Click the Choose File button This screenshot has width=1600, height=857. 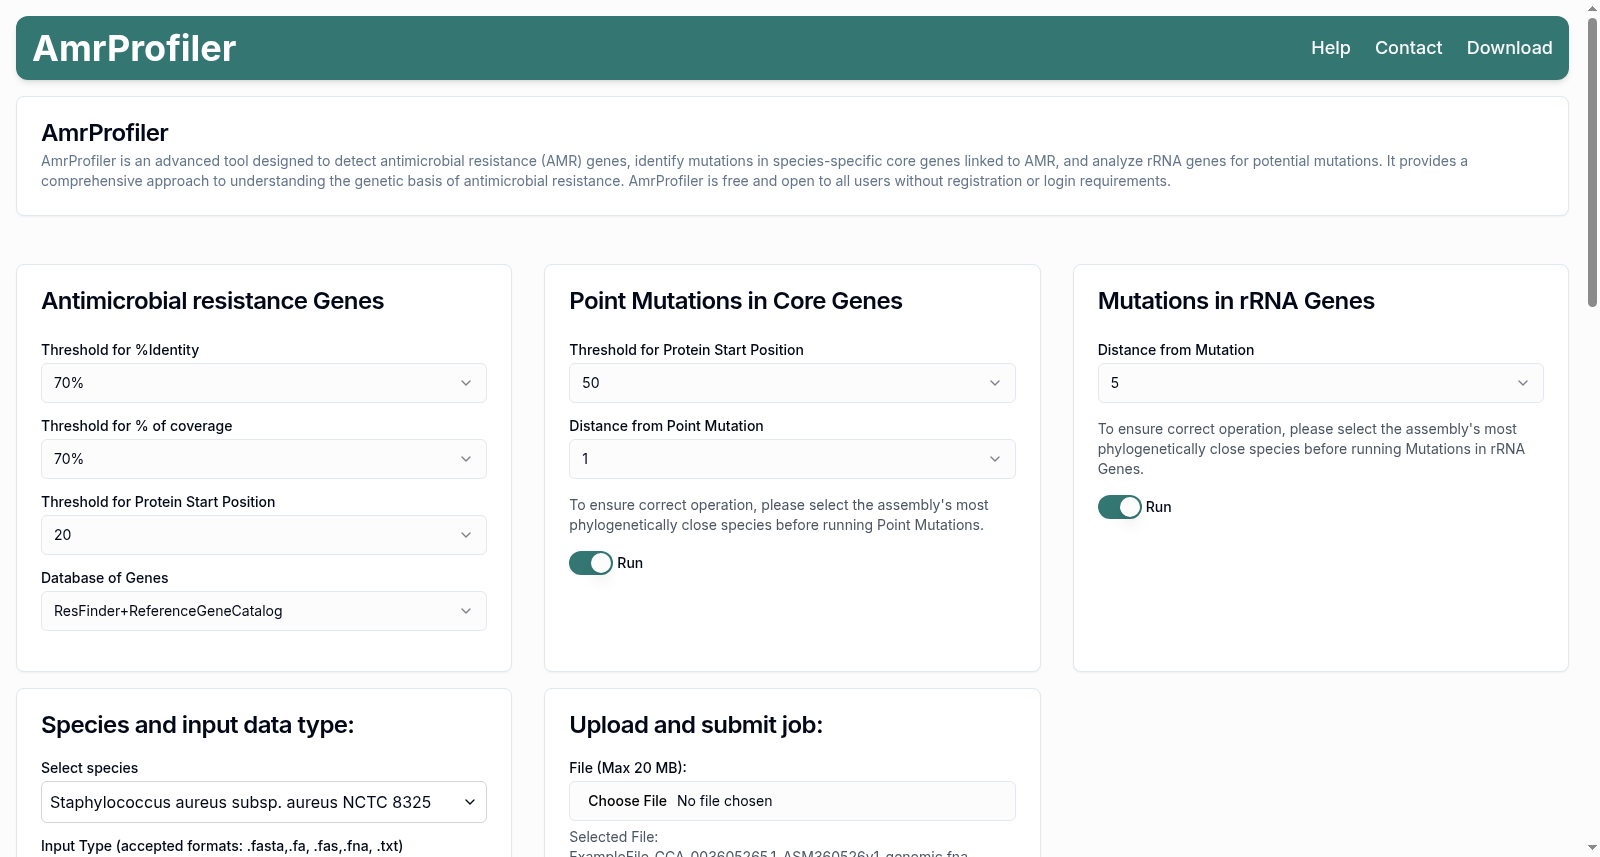click(627, 801)
